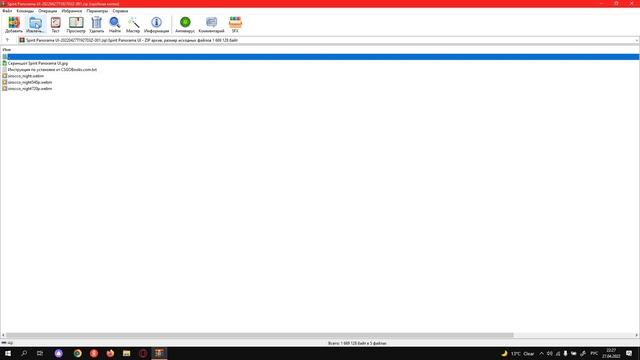Show hidden system tray icons chevron

point(542,353)
